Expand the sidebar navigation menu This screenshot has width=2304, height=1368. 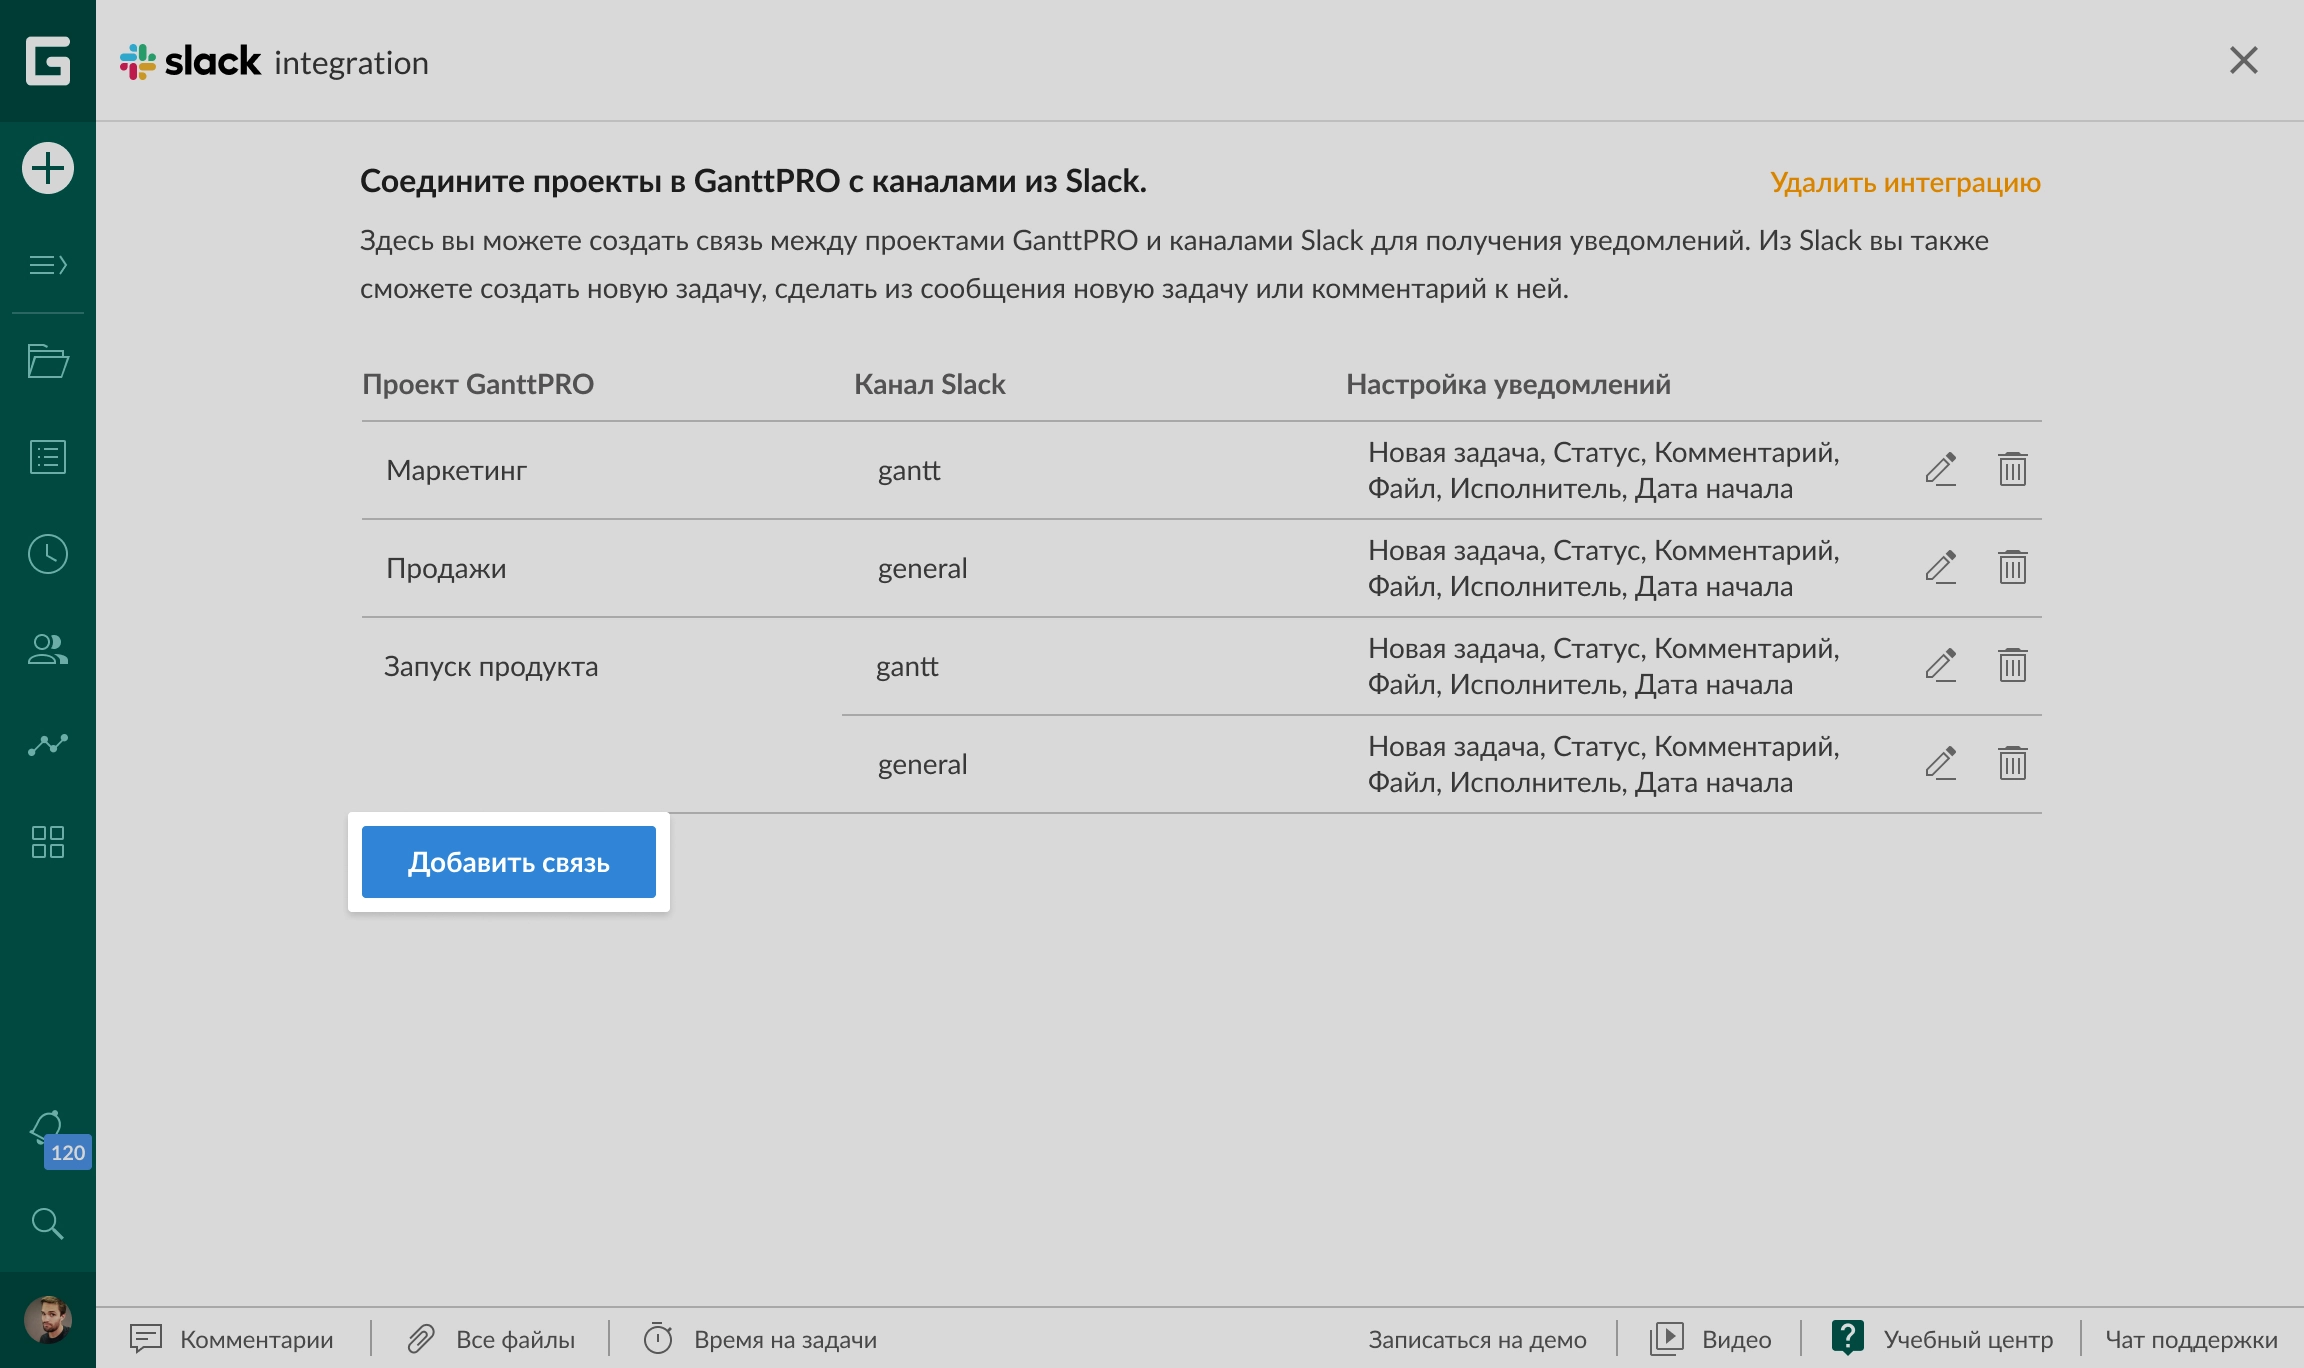tap(47, 265)
